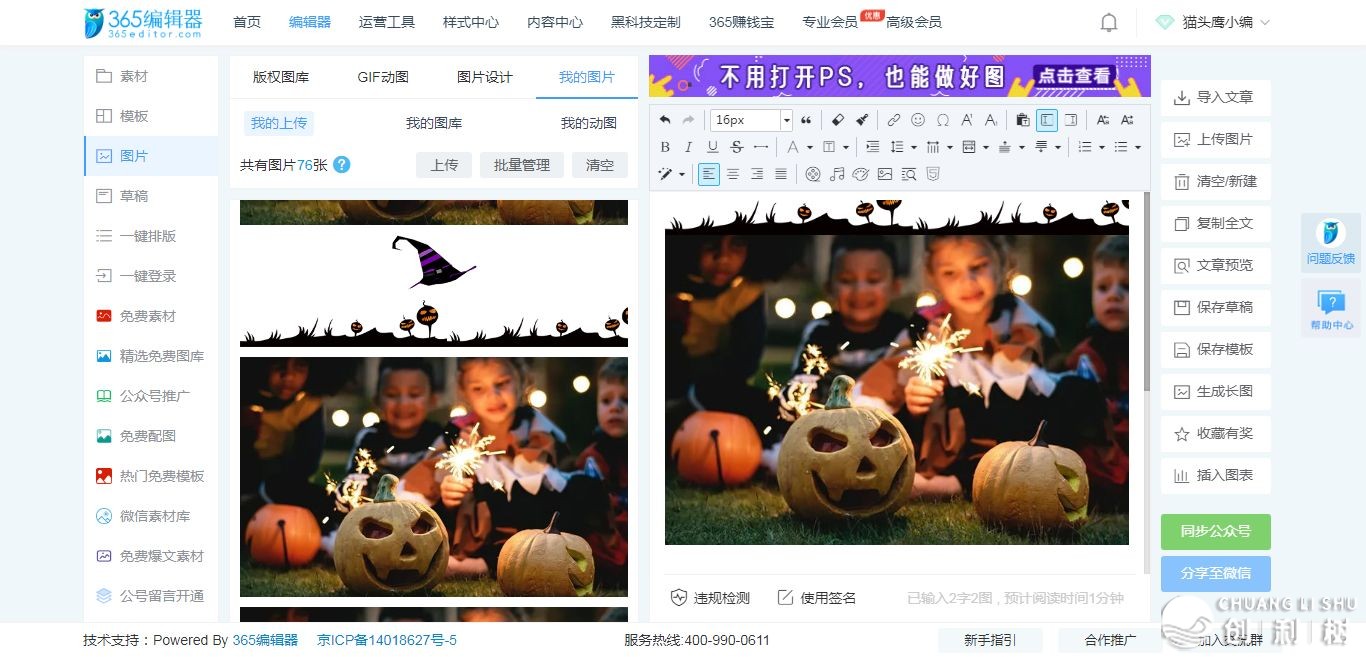
Task: Click the 批量管理 button
Action: 522,165
